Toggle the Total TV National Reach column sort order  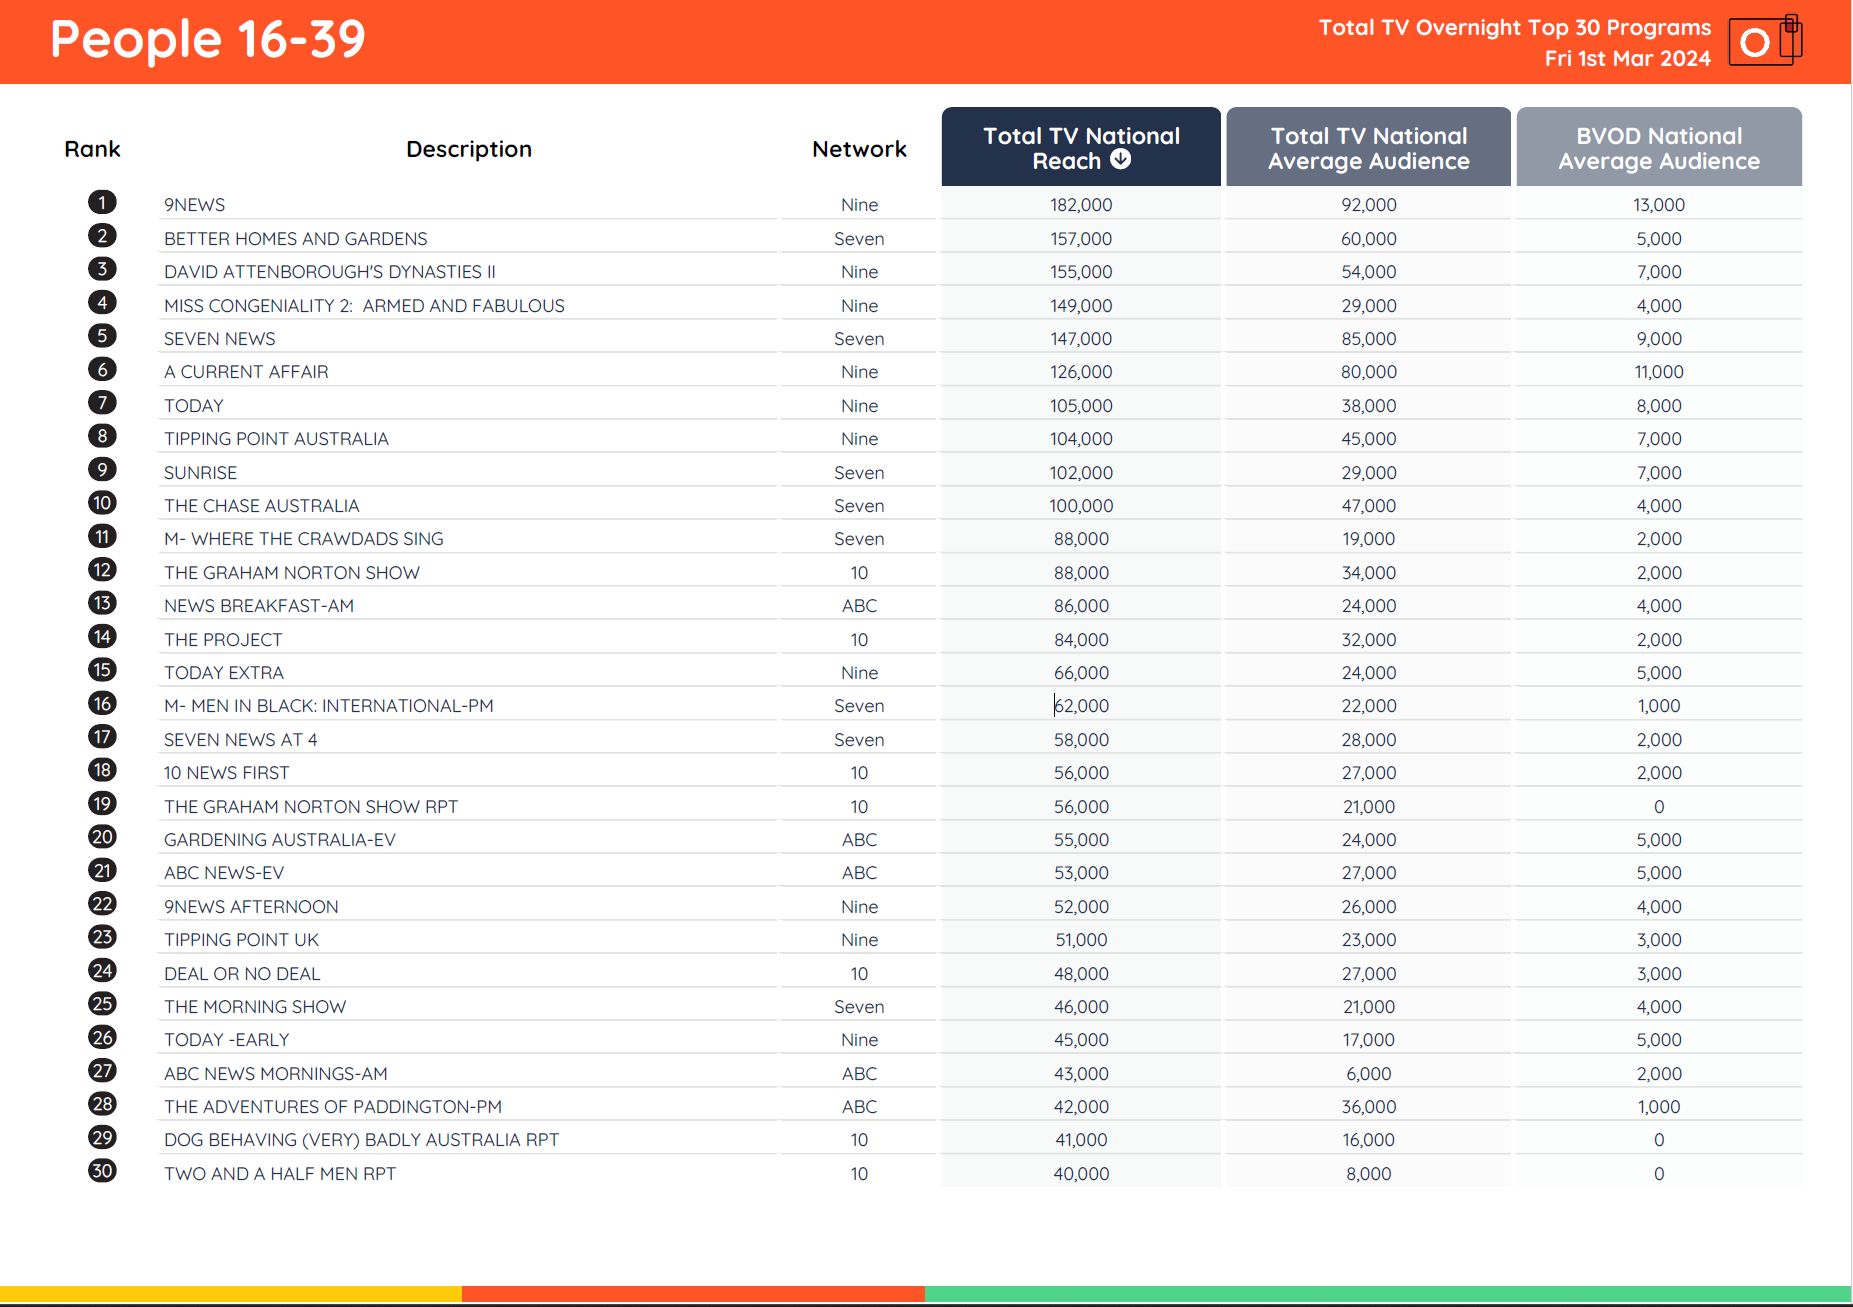click(1080, 147)
